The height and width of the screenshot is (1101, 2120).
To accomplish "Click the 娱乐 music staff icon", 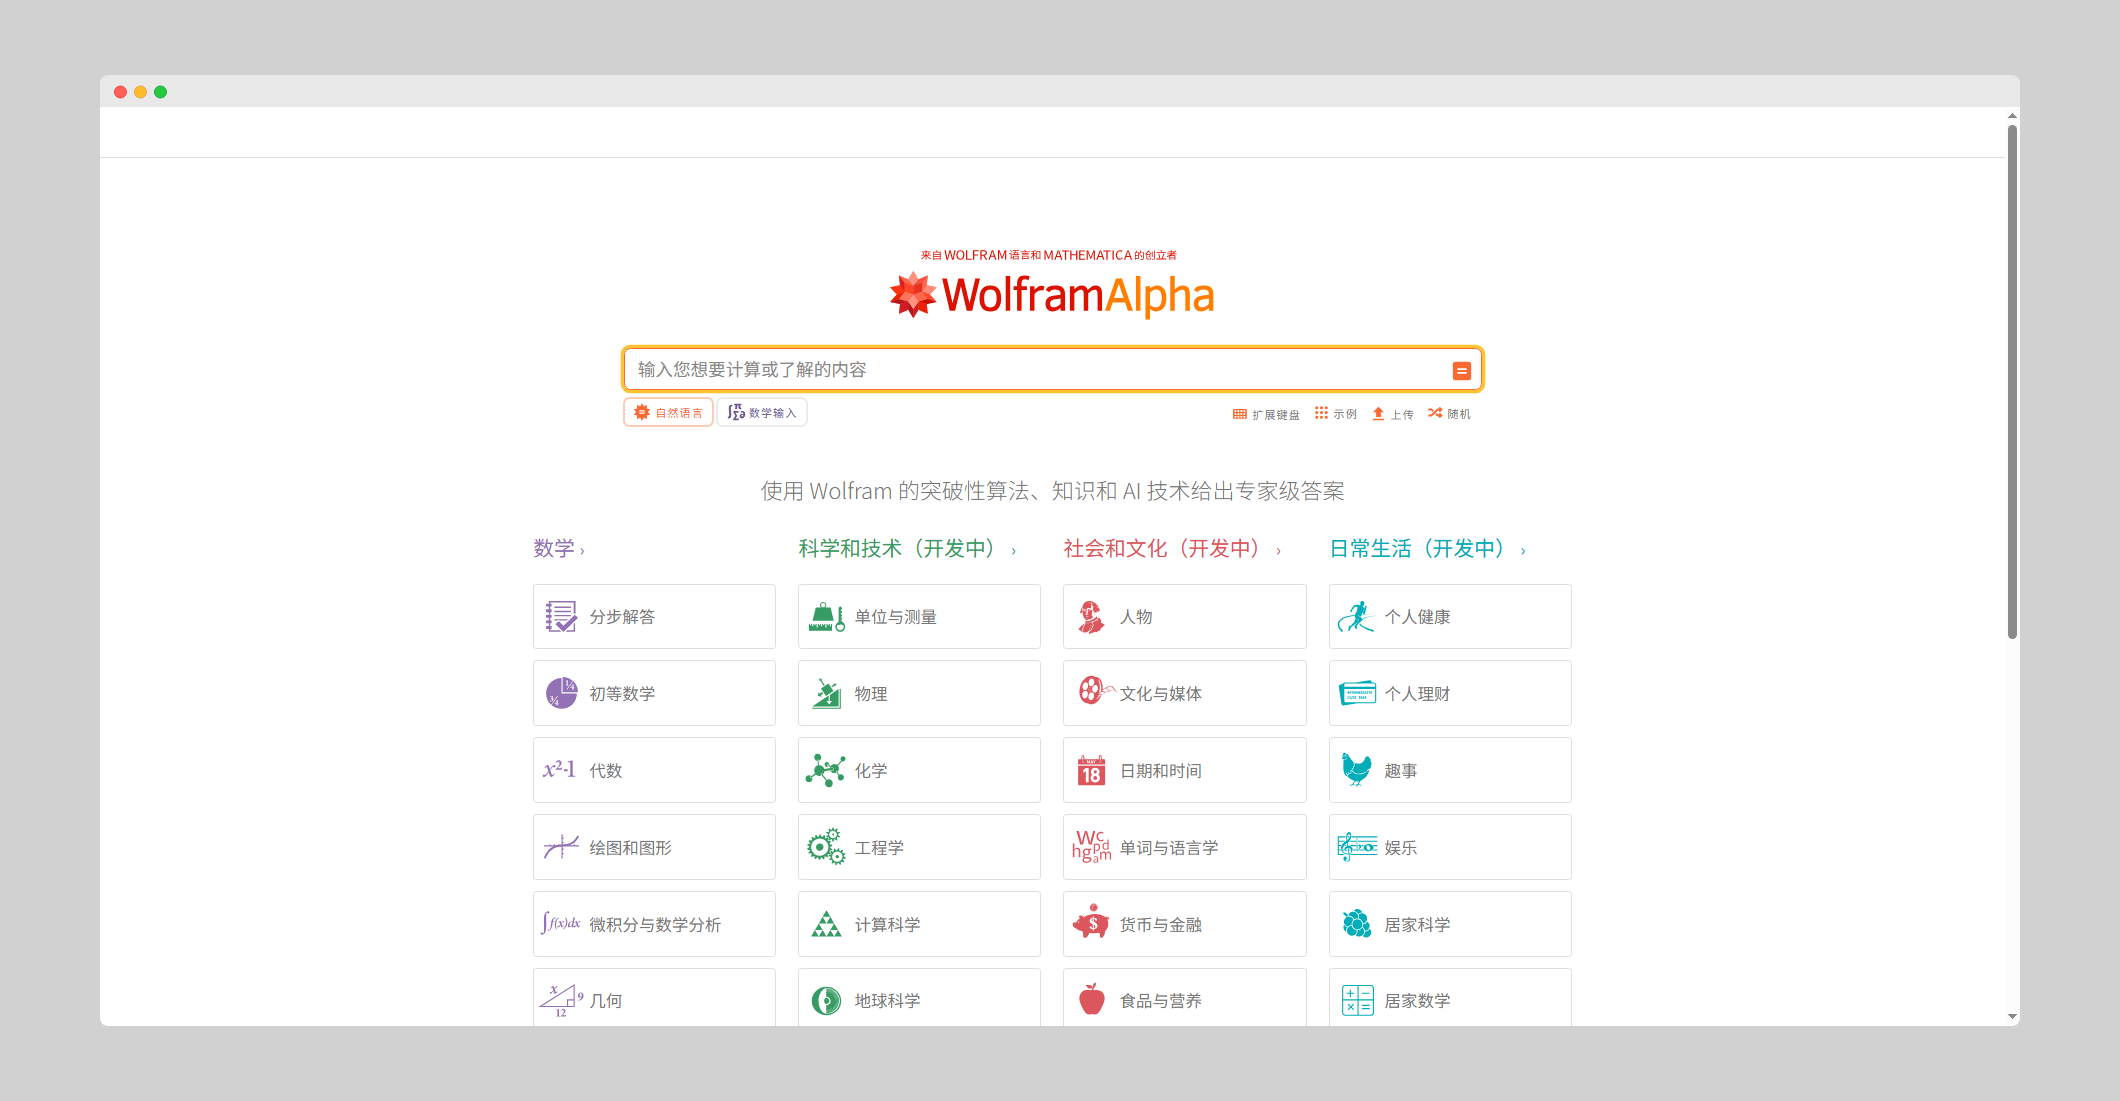I will click(x=1357, y=847).
